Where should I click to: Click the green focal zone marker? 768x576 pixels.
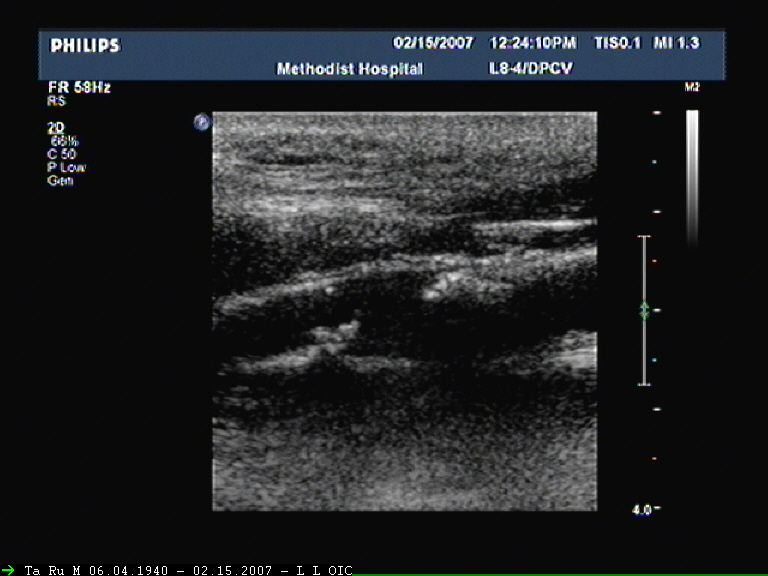(x=645, y=311)
